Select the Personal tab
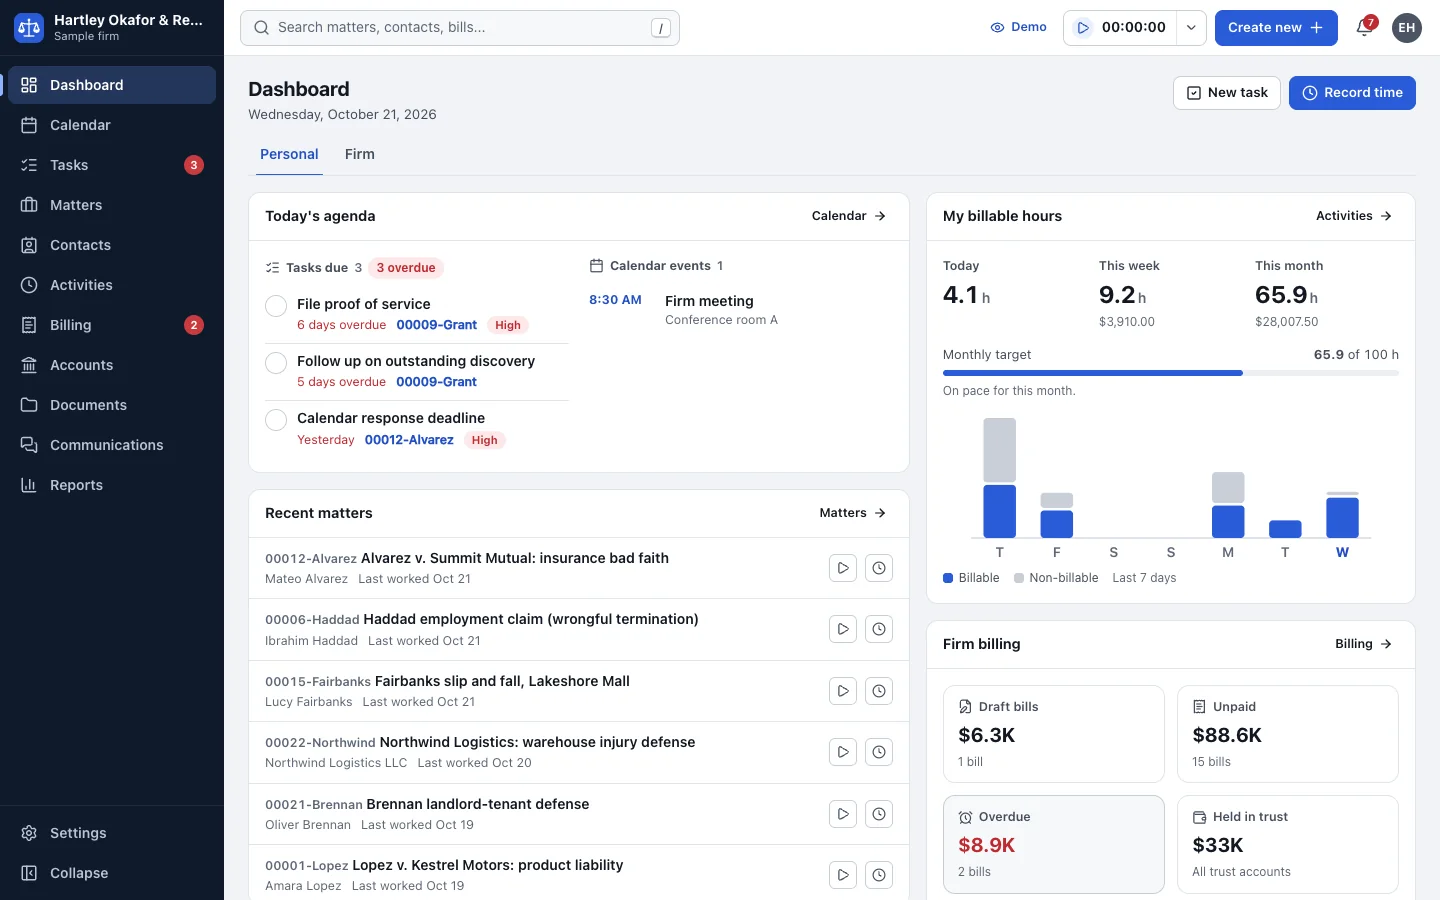Image resolution: width=1440 pixels, height=900 pixels. (x=289, y=154)
